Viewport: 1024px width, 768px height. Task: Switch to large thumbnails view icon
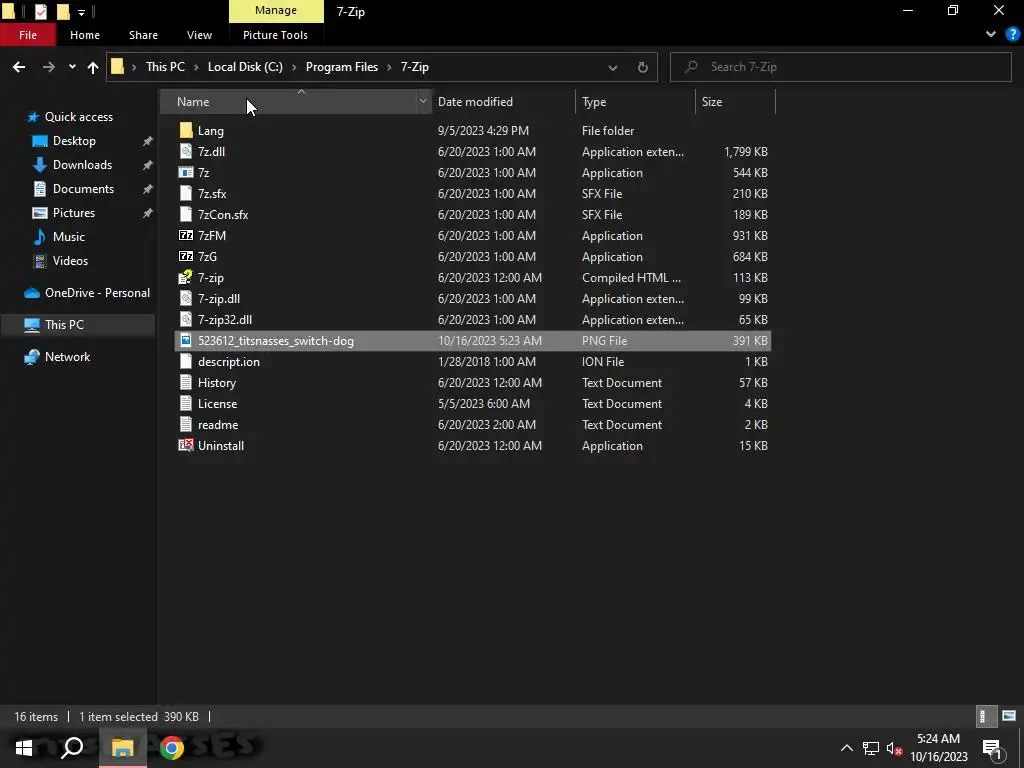point(1009,716)
